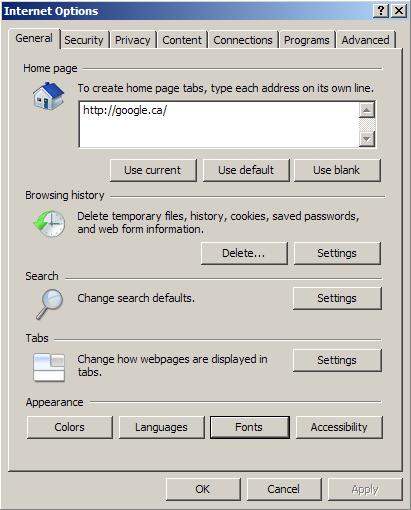The image size is (411, 510).
Task: Open Settings for Search defaults
Action: [337, 298]
